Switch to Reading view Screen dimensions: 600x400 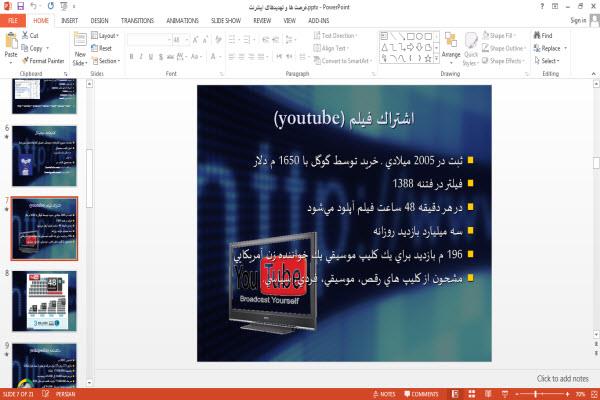coord(488,394)
